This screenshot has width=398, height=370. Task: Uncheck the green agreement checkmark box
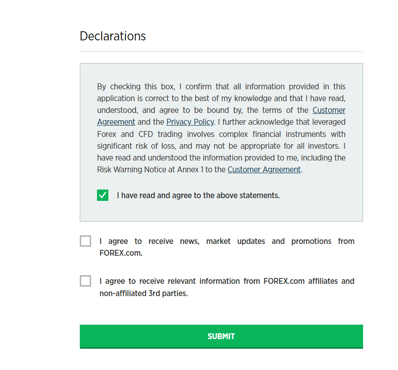103,195
